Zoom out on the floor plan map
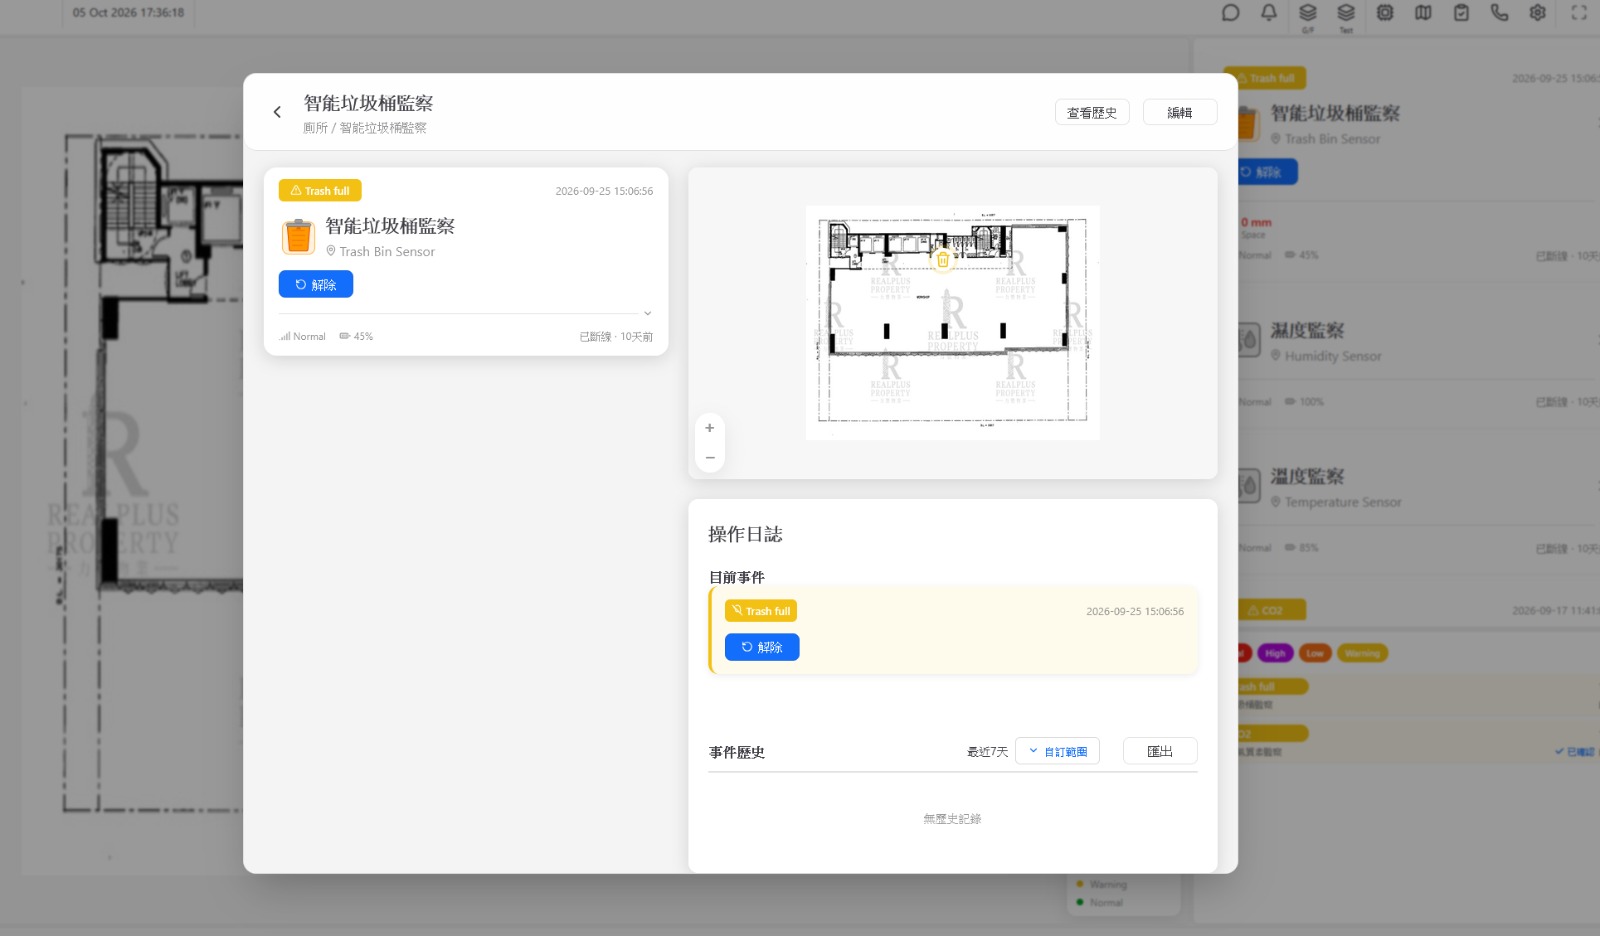This screenshot has width=1600, height=936. [710, 458]
